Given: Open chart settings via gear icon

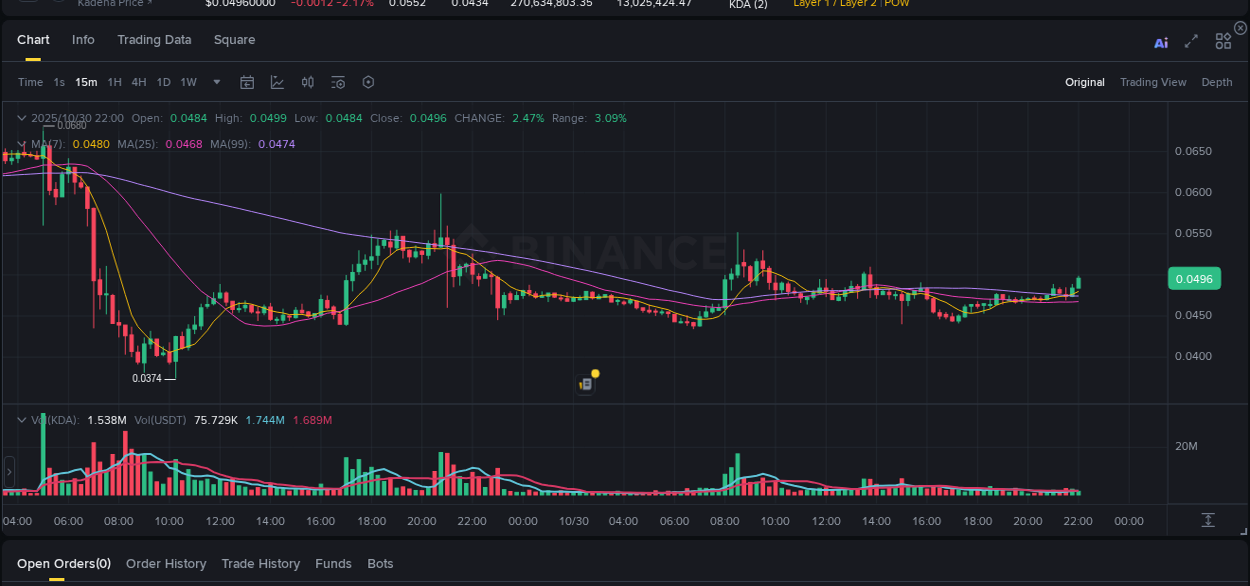Looking at the screenshot, I should point(368,82).
